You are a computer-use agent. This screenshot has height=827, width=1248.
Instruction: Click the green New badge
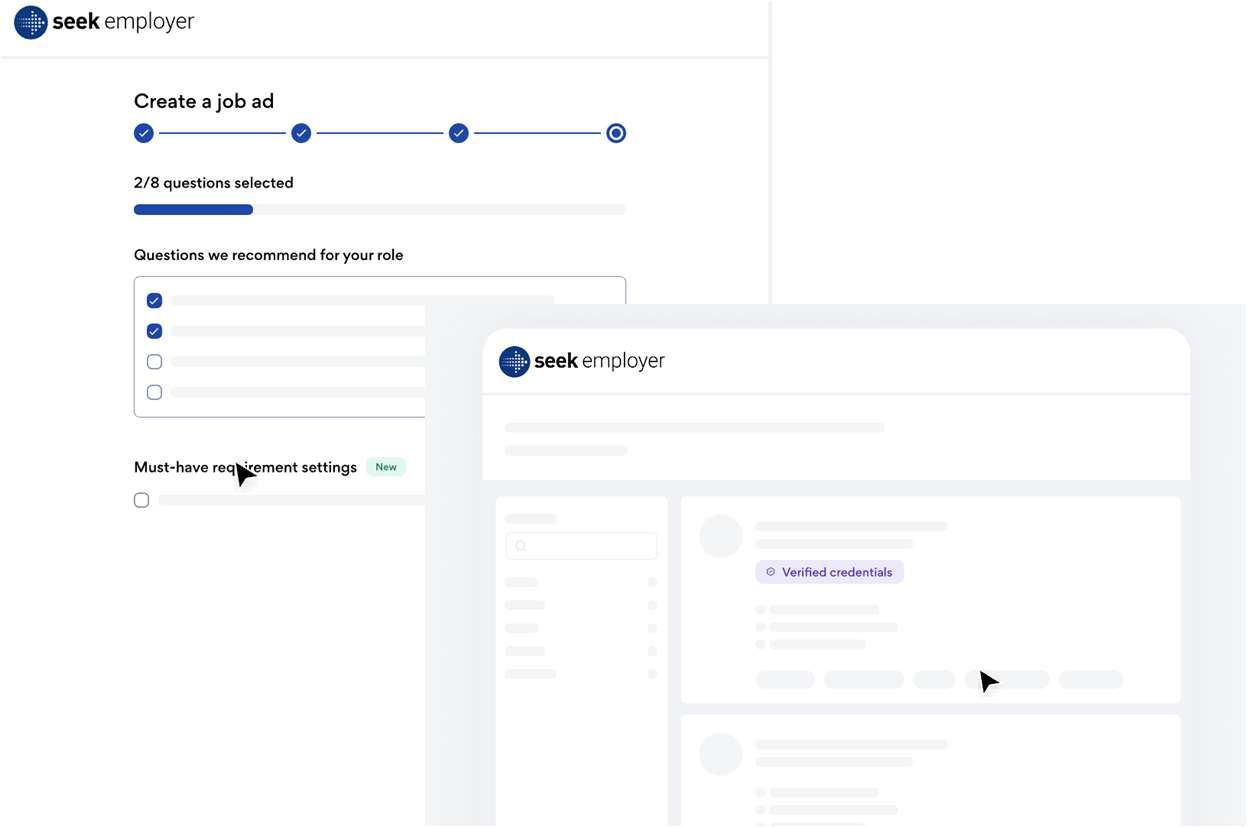point(386,467)
